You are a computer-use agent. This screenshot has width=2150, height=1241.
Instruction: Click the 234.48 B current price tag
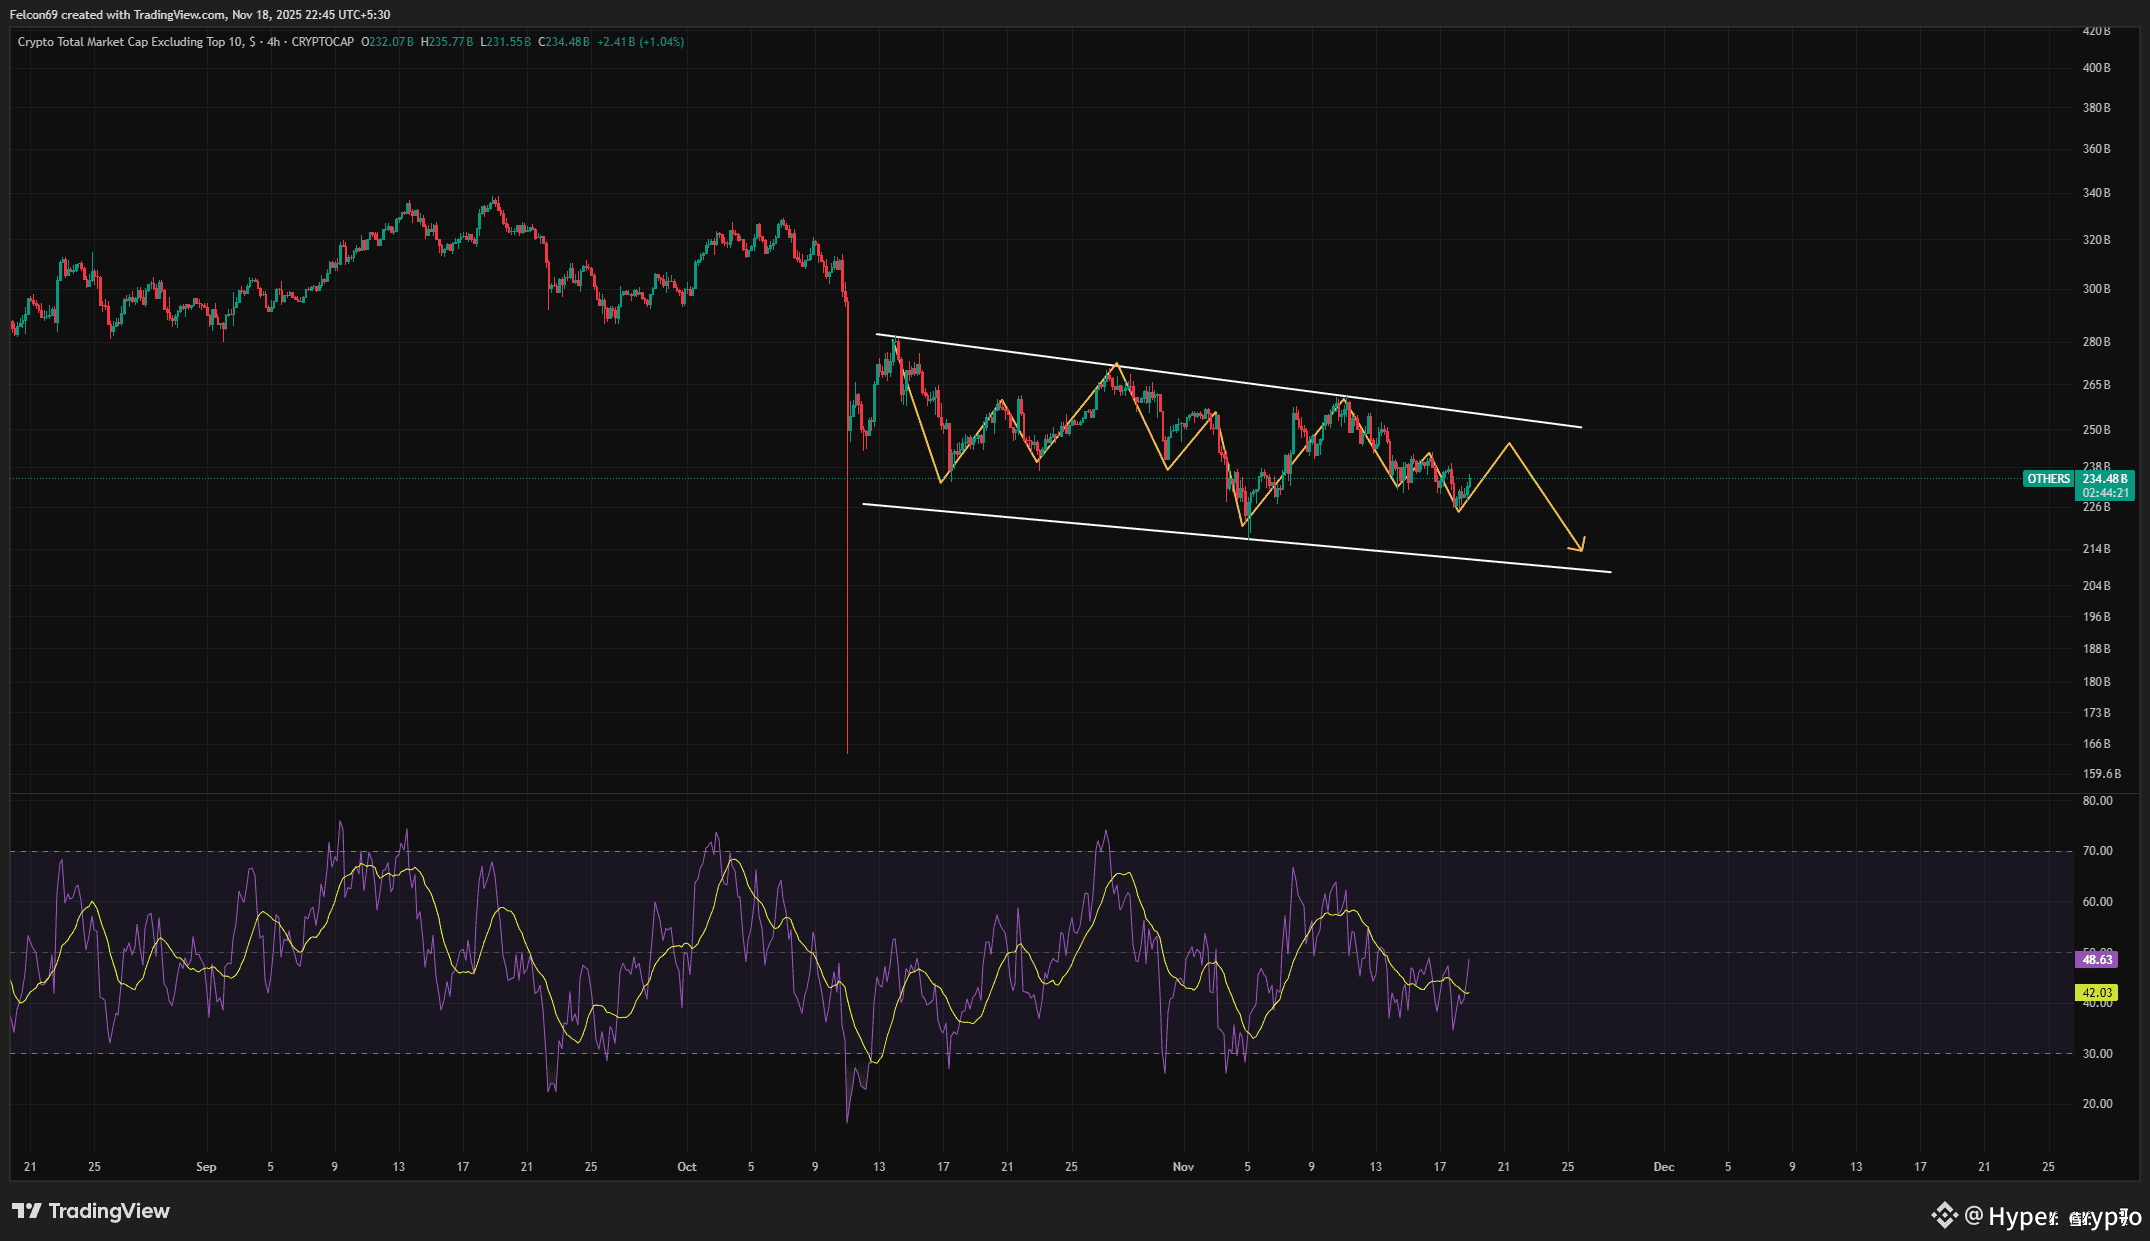(x=2105, y=479)
